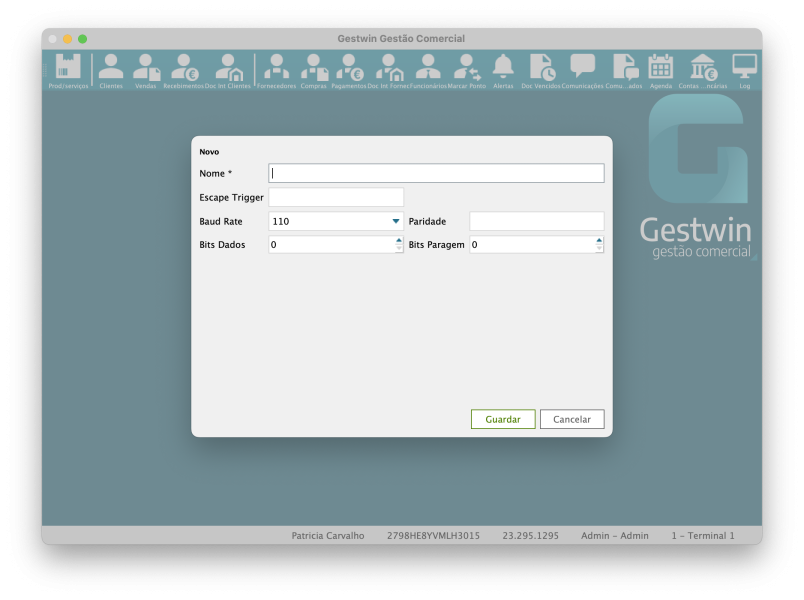Screen dimensions: 804x600
Task: Open the Fornecedores module
Action: click(x=276, y=70)
